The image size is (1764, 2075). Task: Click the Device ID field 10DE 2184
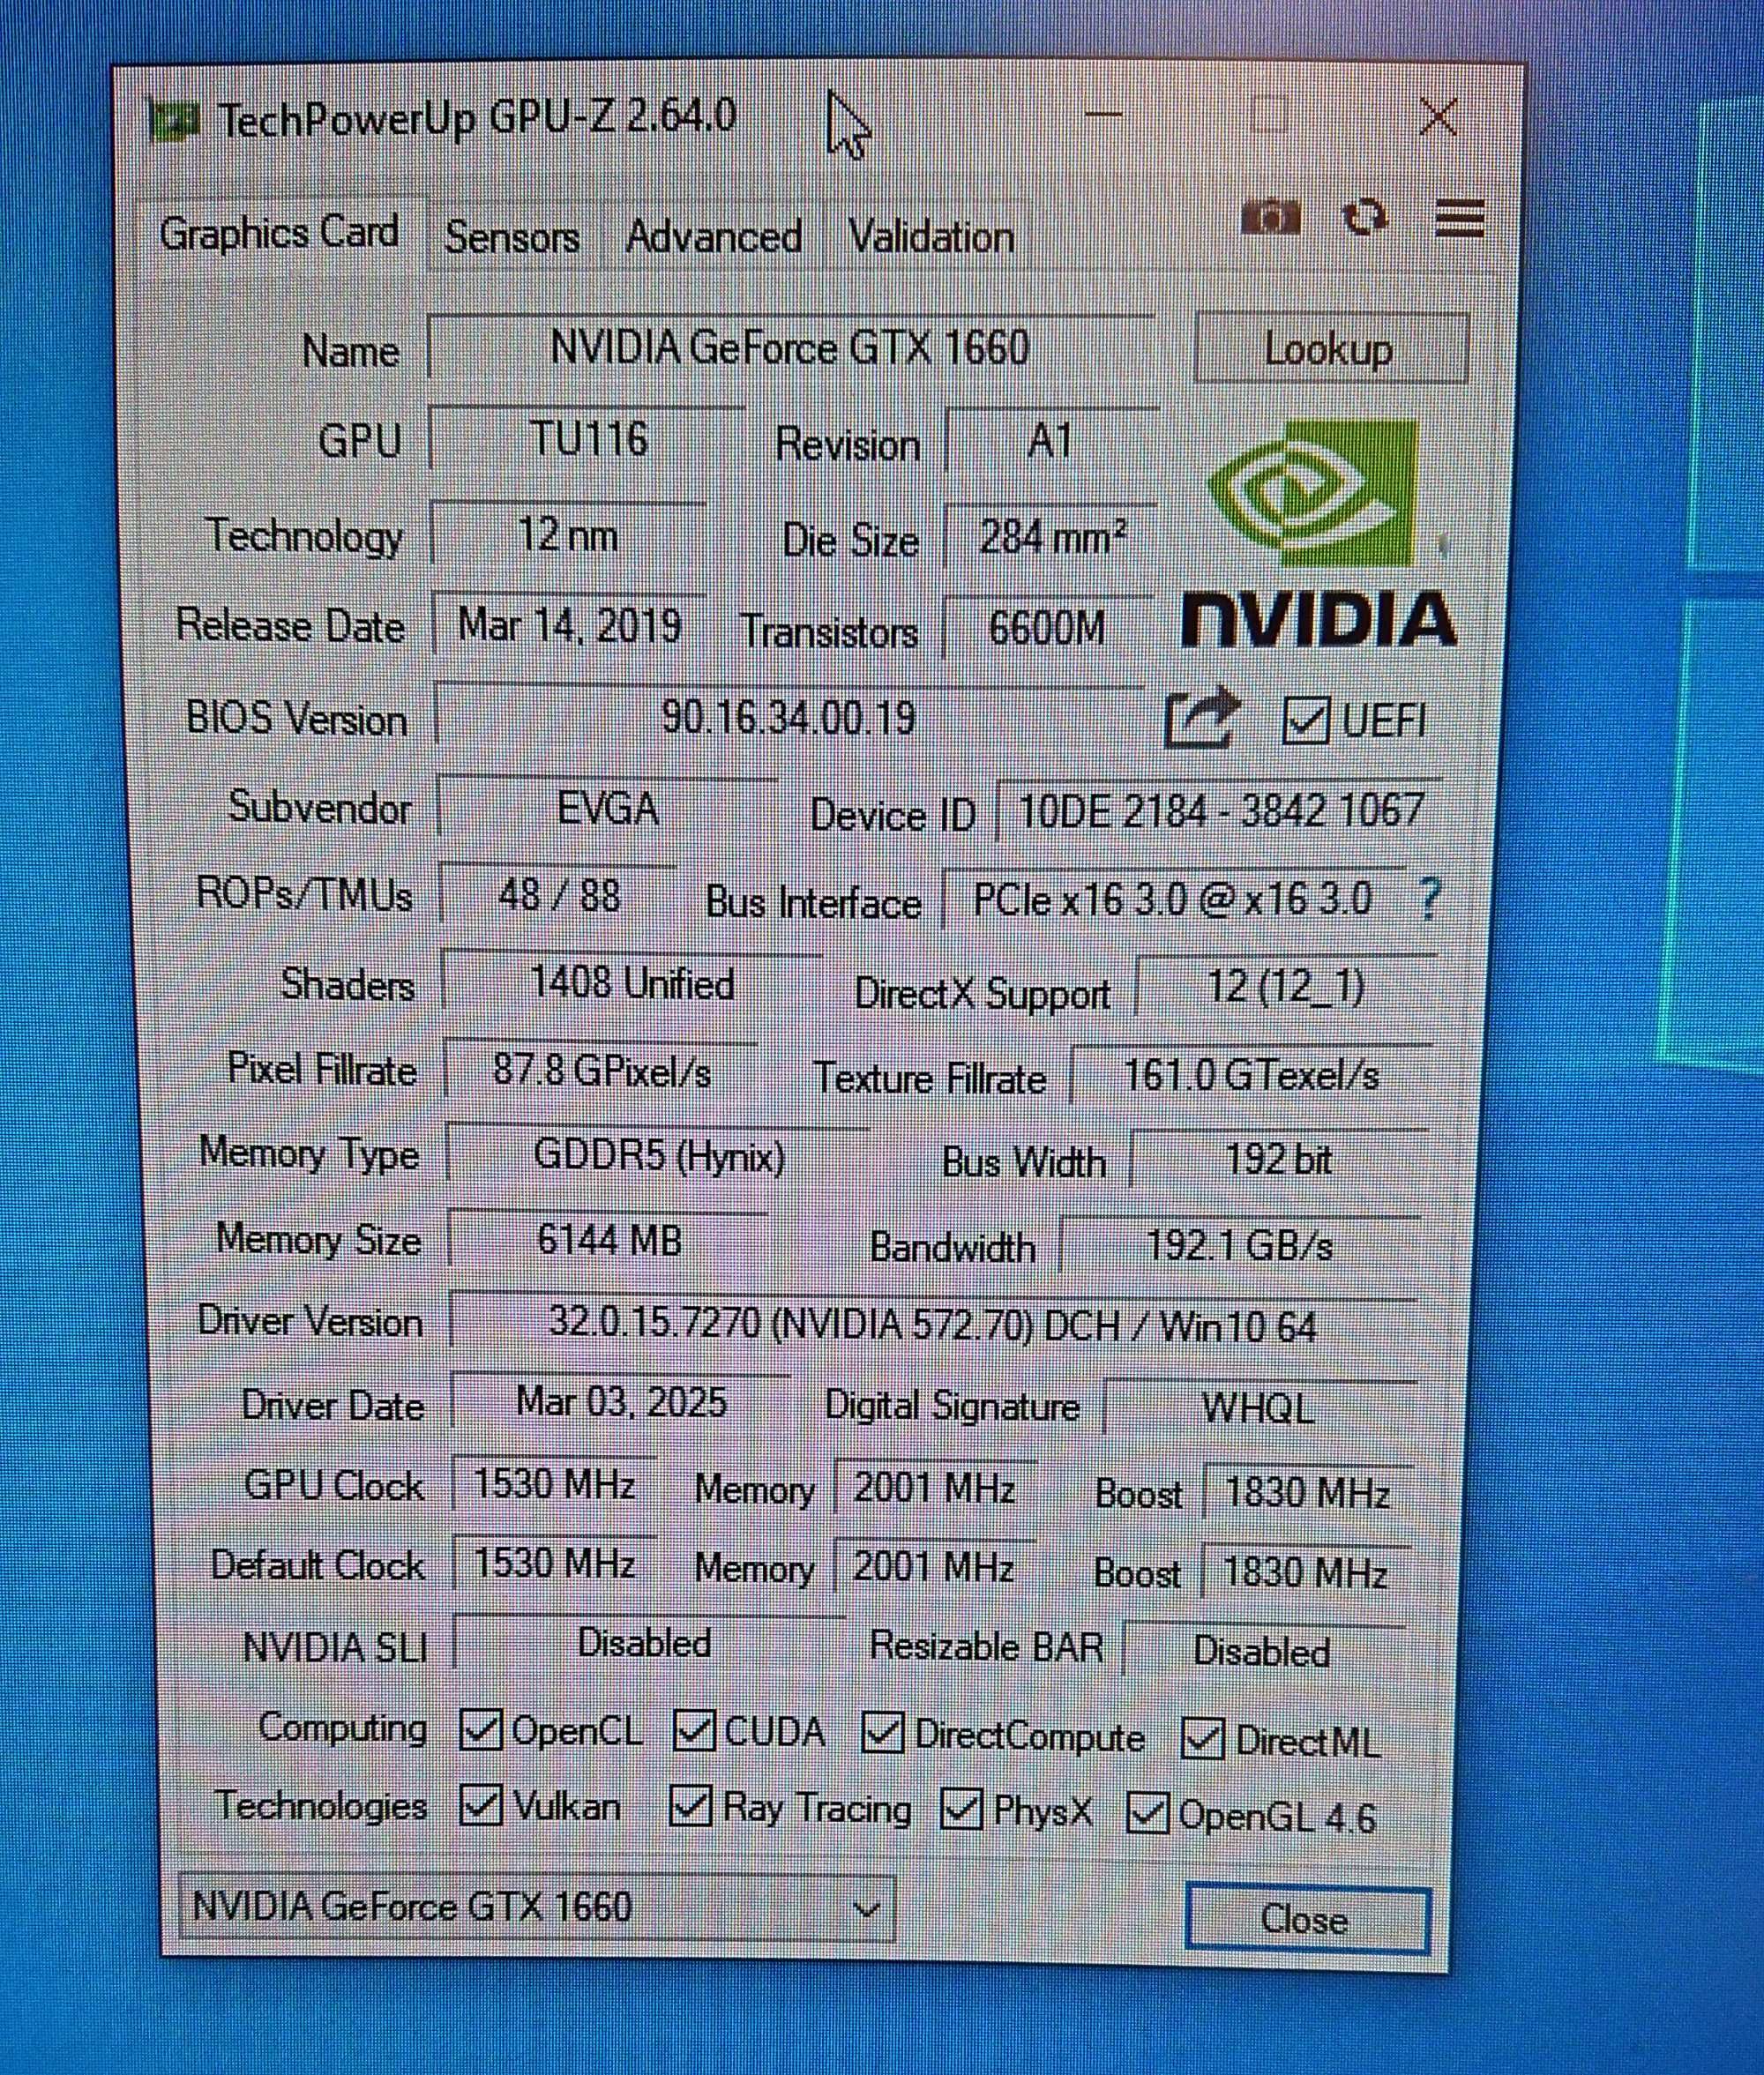[x=1221, y=810]
